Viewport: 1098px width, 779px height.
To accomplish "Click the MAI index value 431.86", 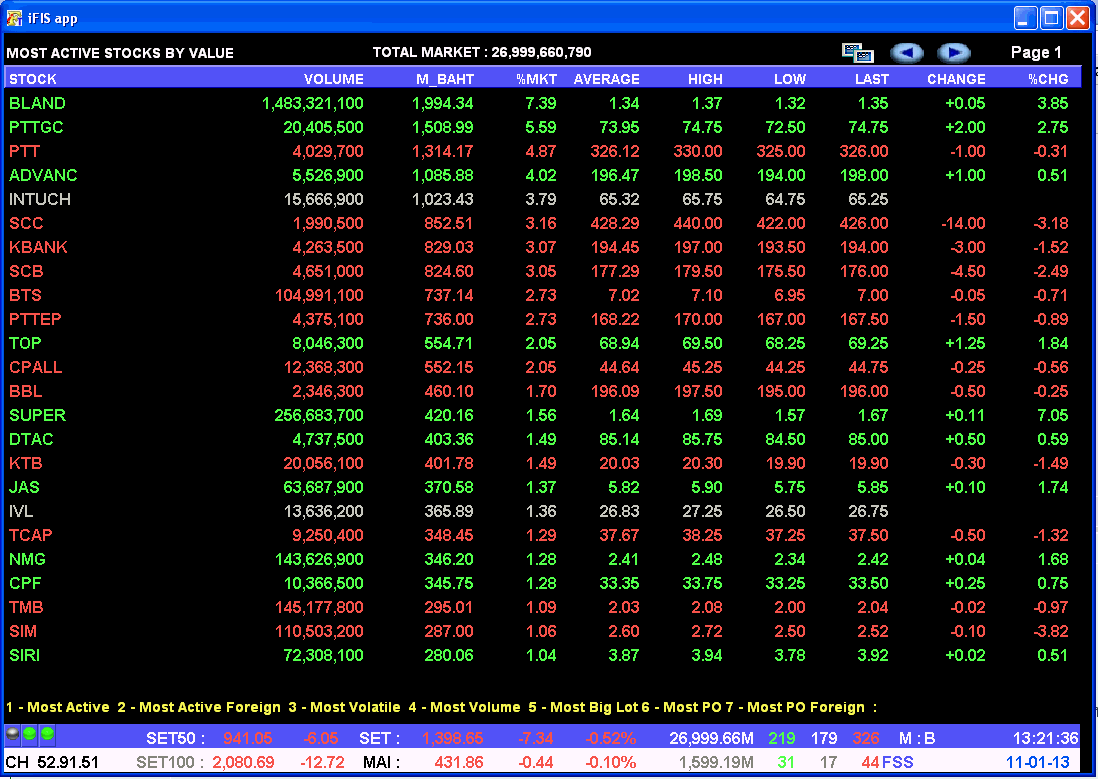I will pyautogui.click(x=459, y=762).
